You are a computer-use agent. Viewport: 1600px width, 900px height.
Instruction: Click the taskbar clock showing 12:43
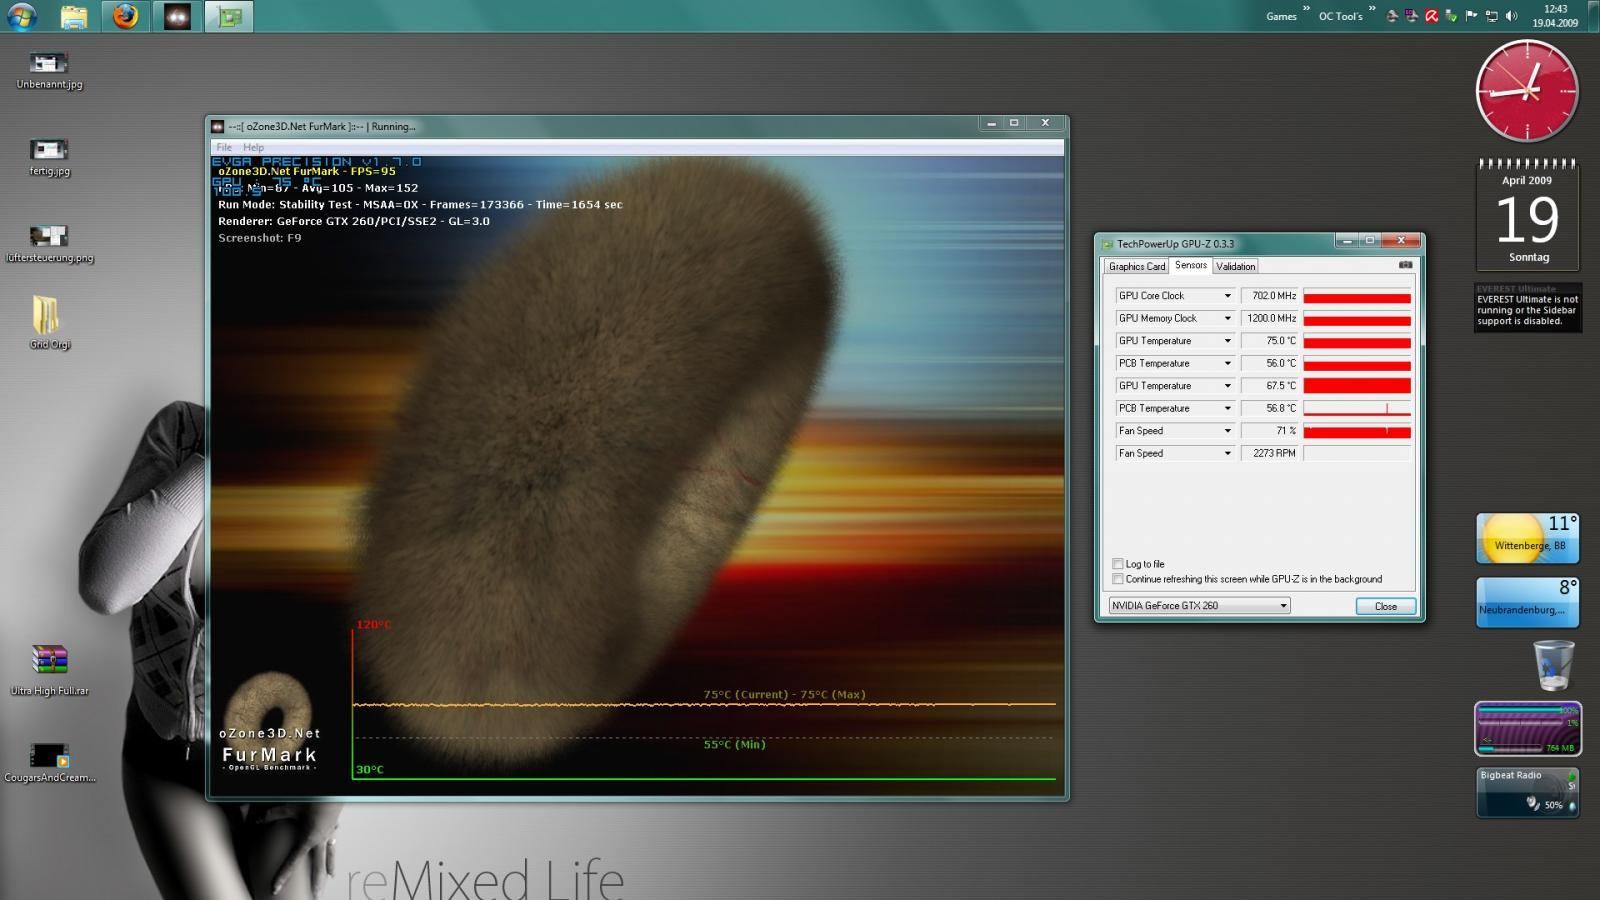pyautogui.click(x=1555, y=16)
